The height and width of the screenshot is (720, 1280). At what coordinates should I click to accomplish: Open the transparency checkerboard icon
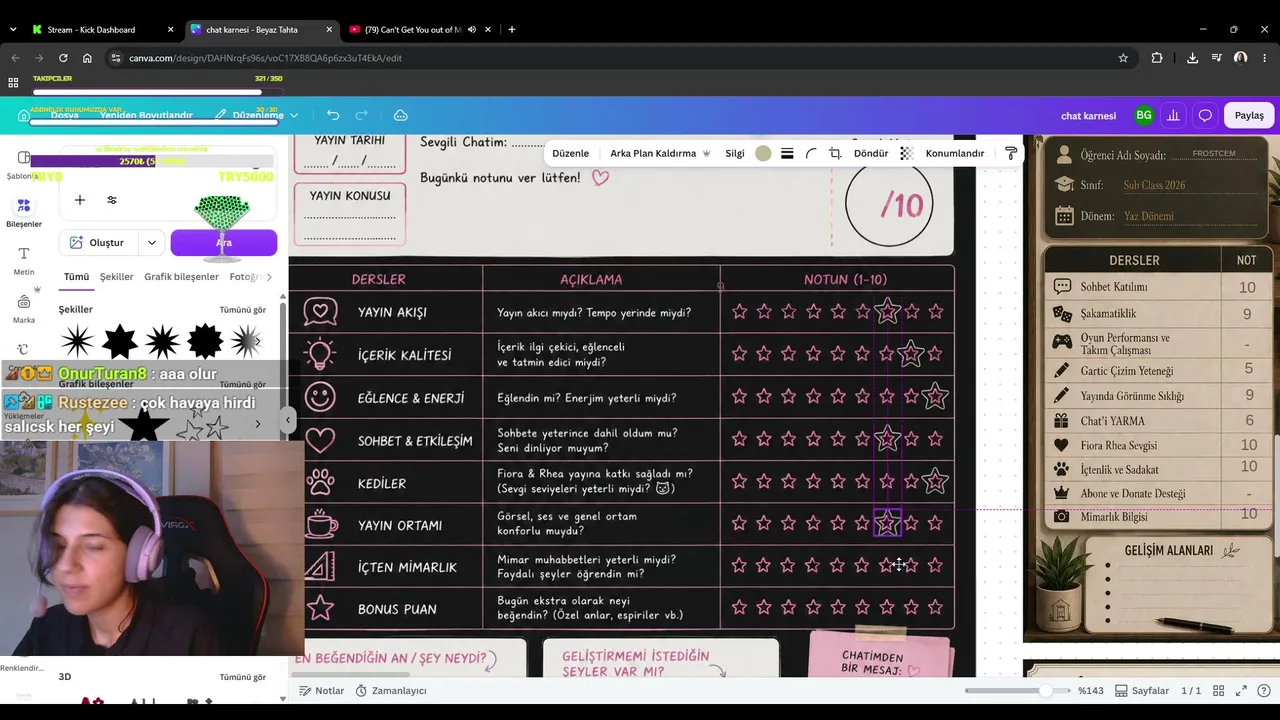coord(907,153)
